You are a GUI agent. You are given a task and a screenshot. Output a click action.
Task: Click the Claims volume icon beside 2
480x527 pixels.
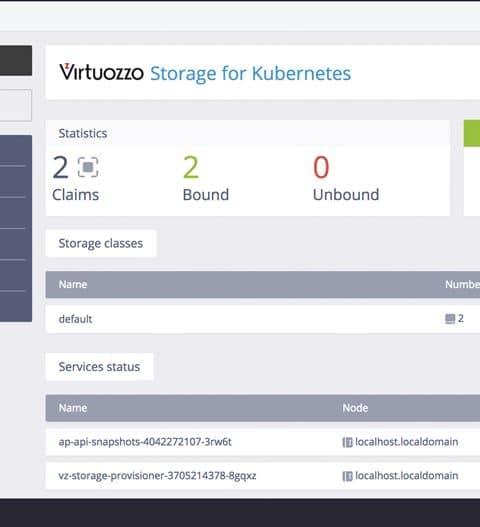88,167
